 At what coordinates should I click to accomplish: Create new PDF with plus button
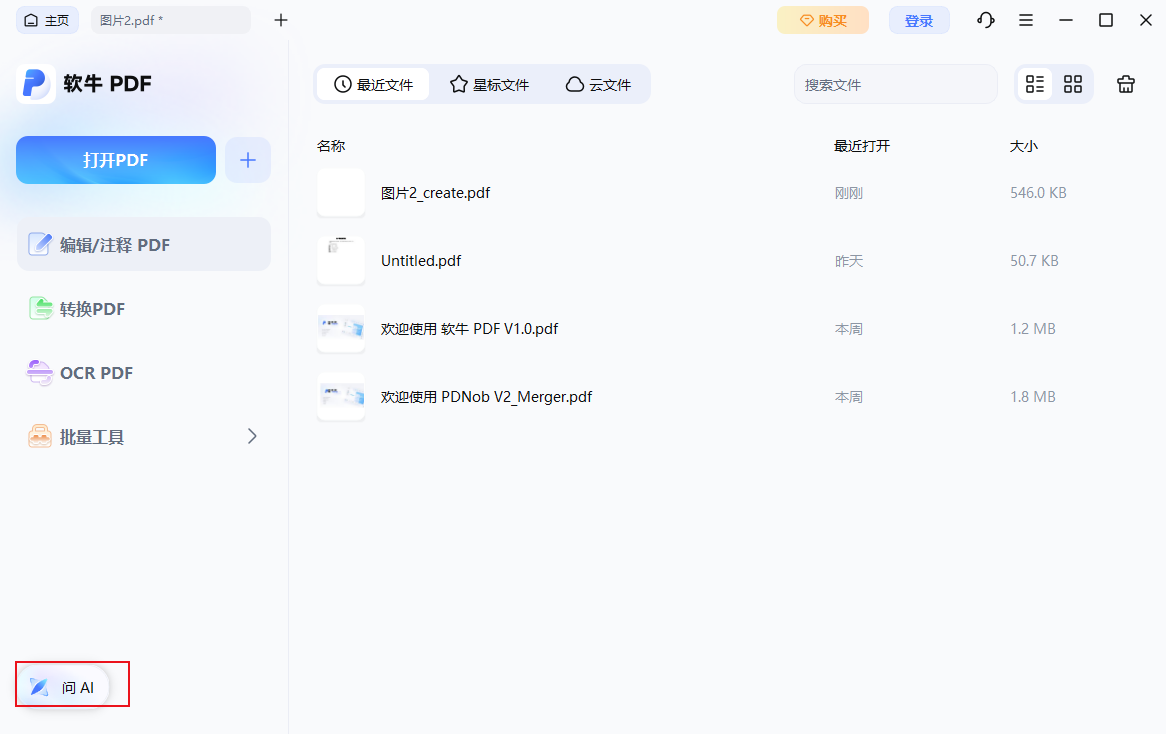click(248, 160)
